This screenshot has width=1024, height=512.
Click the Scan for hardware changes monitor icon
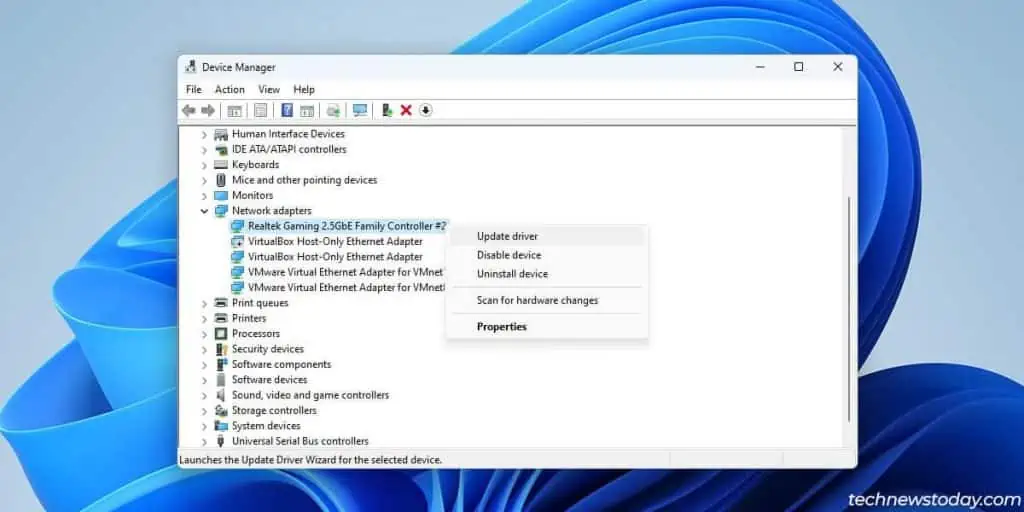[x=360, y=110]
